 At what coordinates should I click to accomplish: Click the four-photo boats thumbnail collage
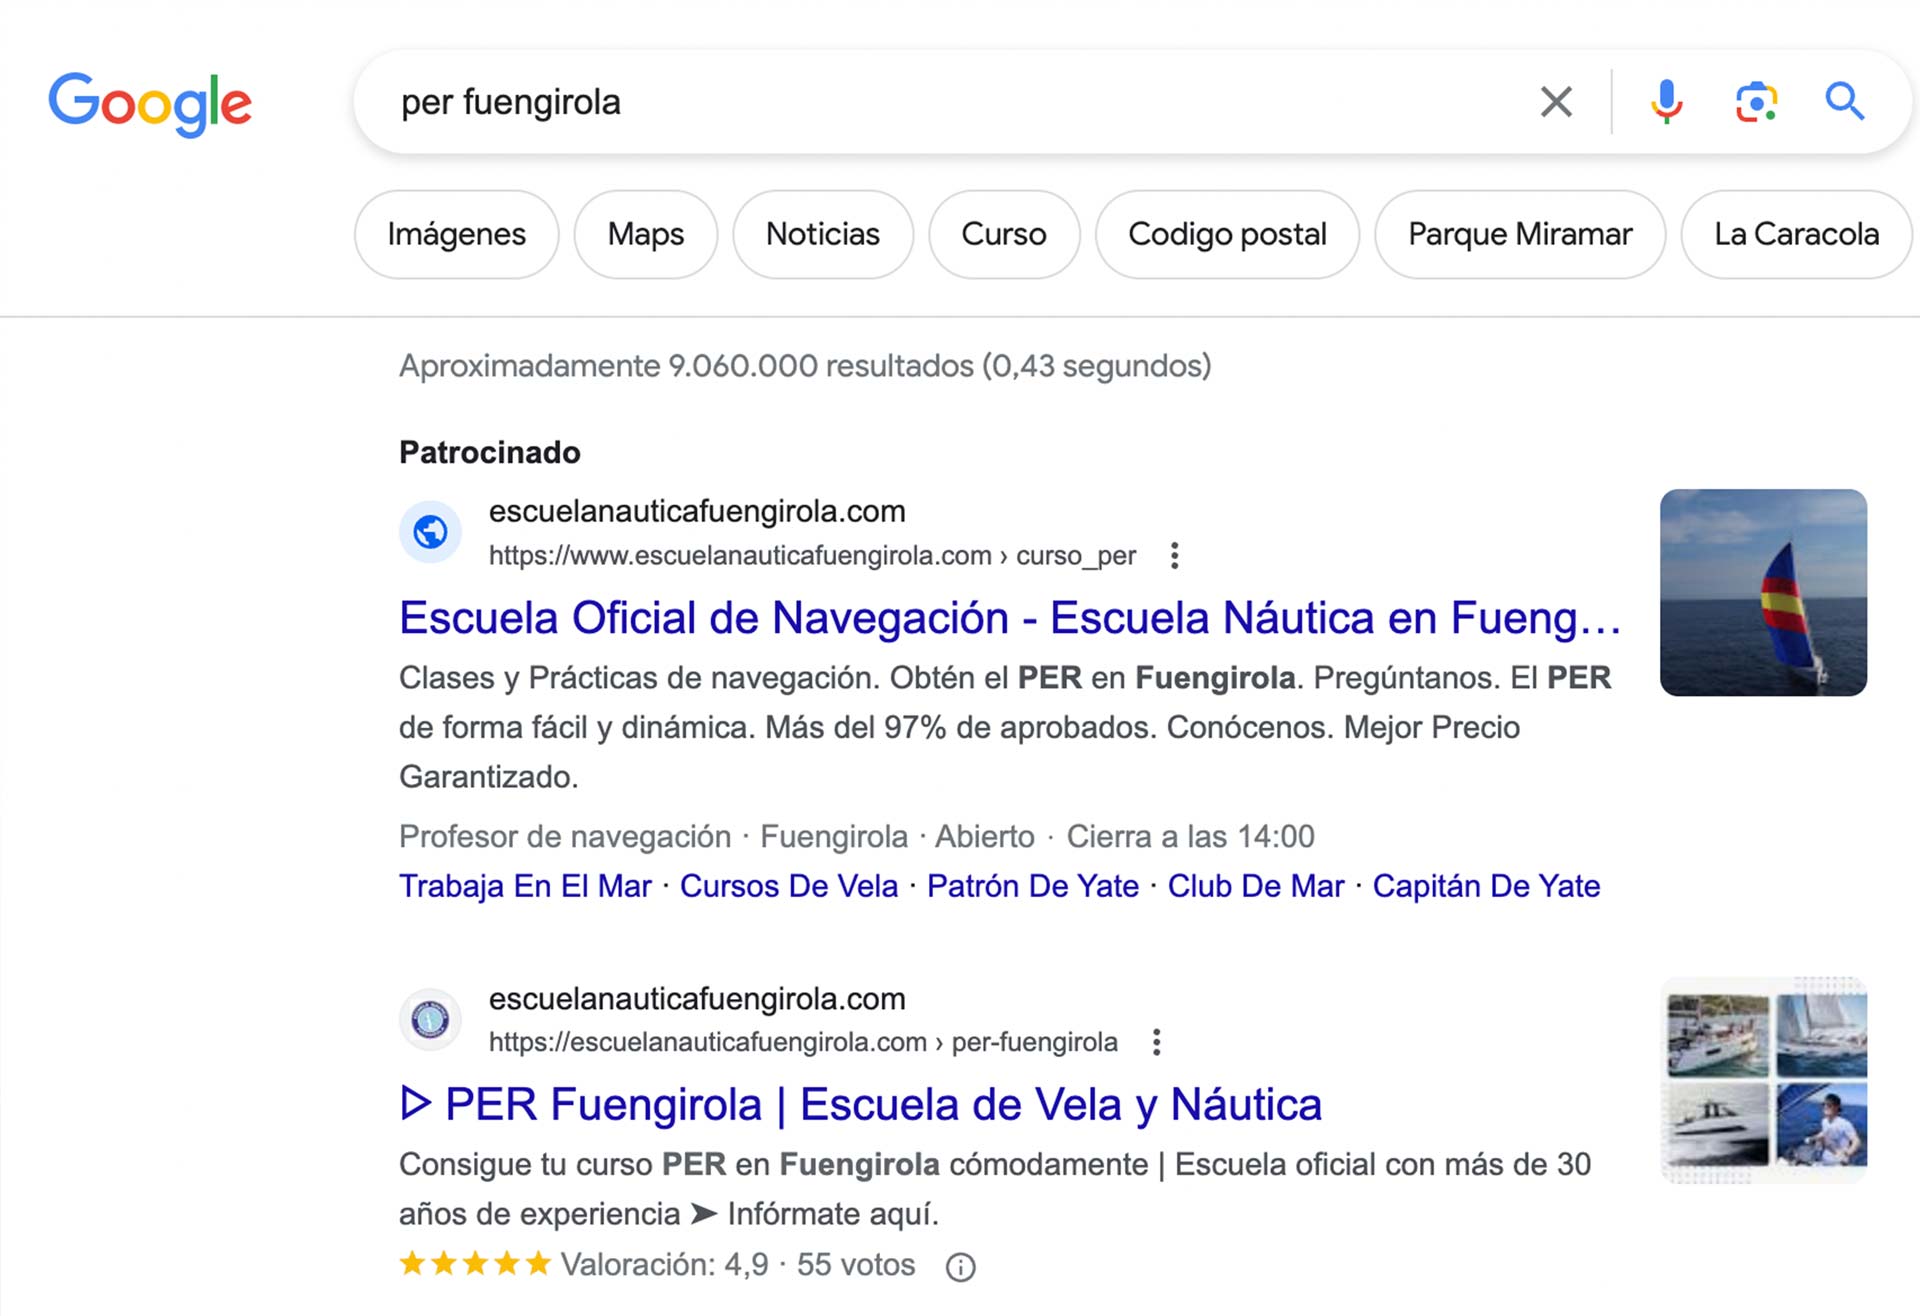point(1763,1080)
